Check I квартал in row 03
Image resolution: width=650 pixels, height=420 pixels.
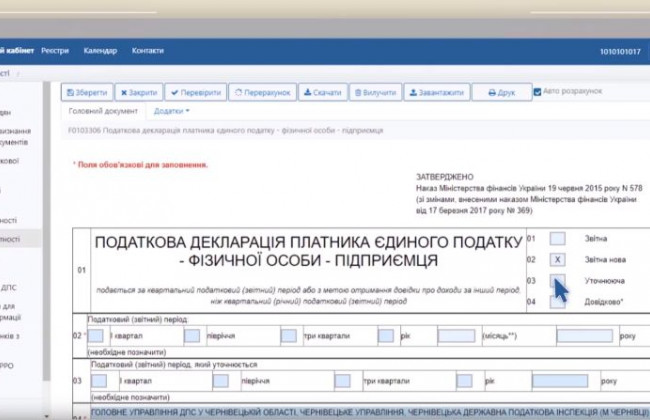click(99, 381)
